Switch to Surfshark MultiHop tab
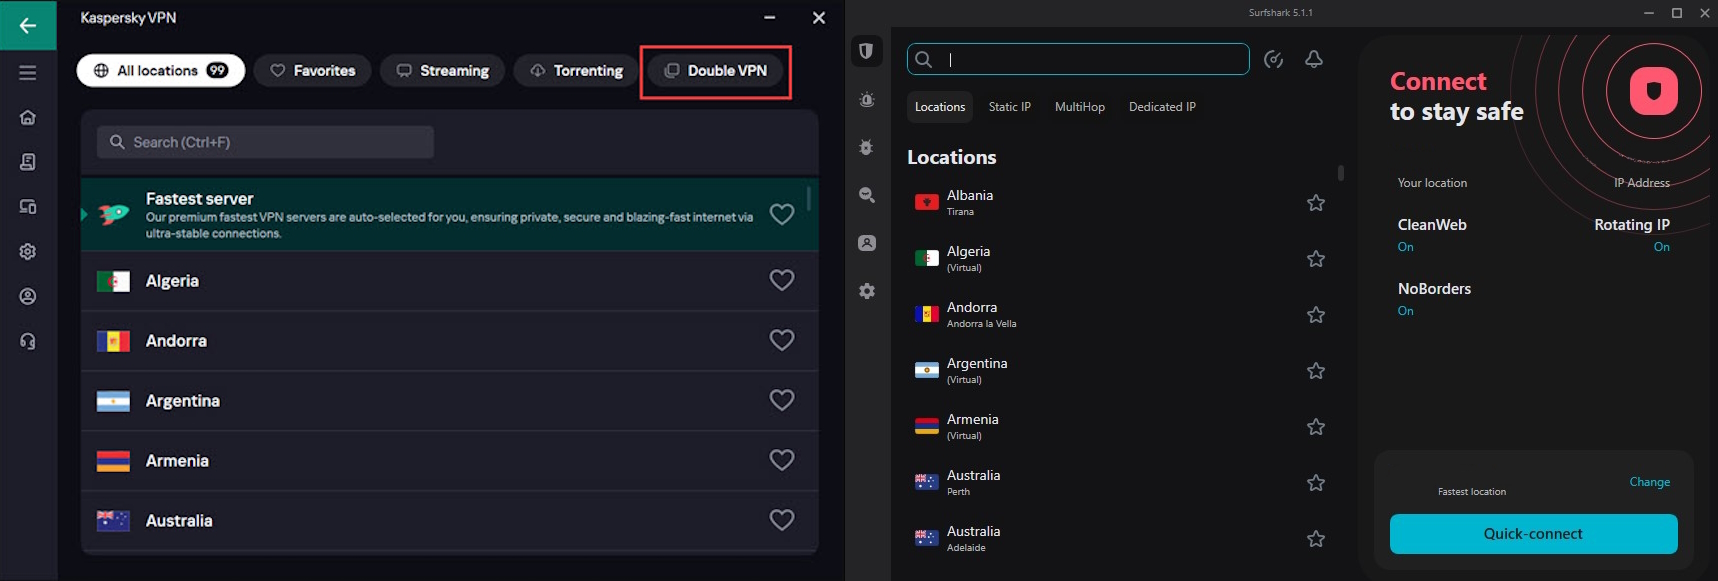The height and width of the screenshot is (581, 1718). click(1080, 107)
